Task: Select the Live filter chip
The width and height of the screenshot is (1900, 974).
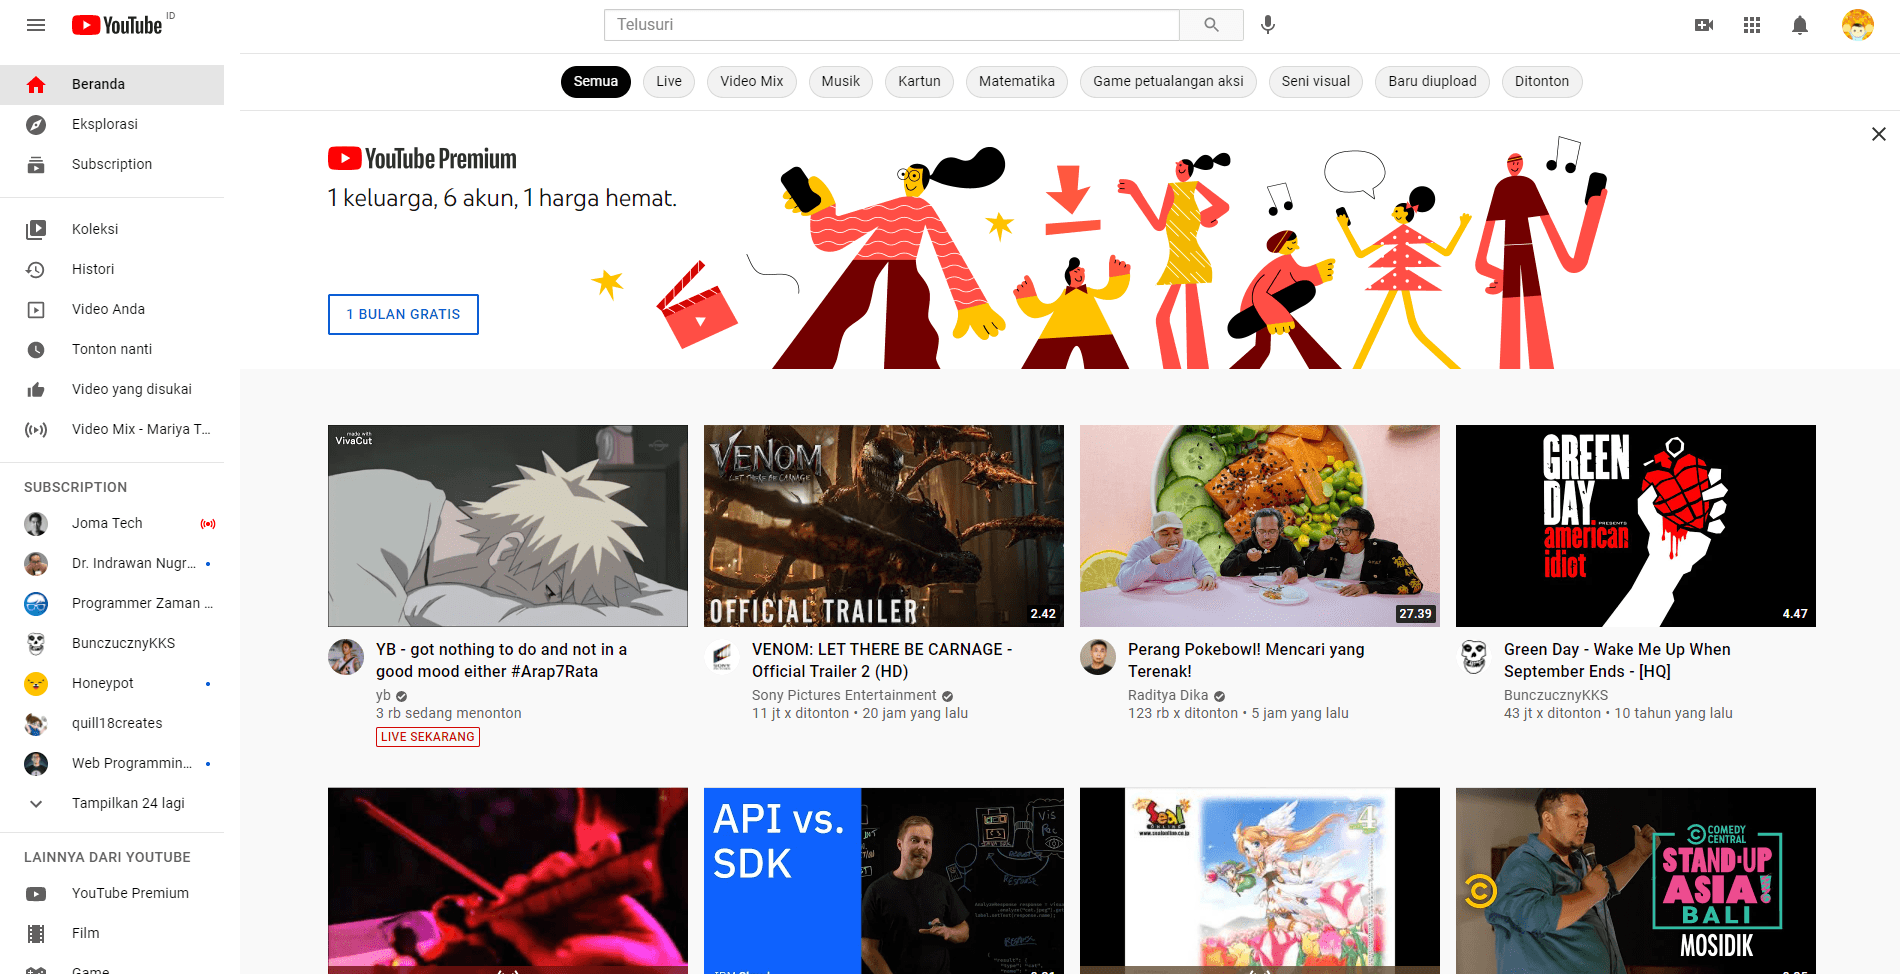Action: click(x=669, y=82)
